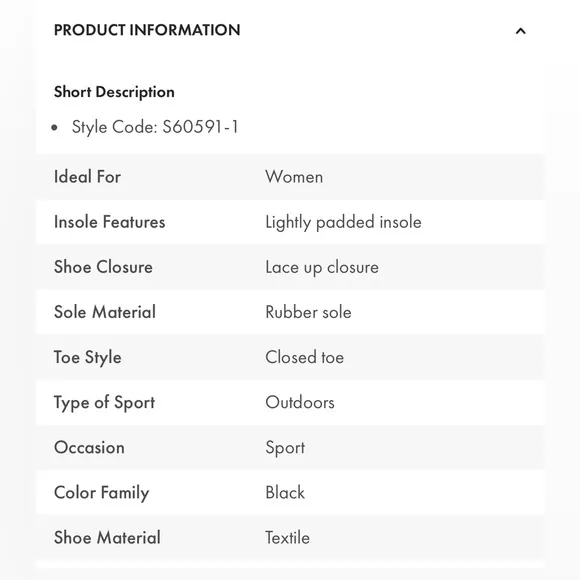Click the Women value
This screenshot has width=580, height=580.
click(294, 177)
